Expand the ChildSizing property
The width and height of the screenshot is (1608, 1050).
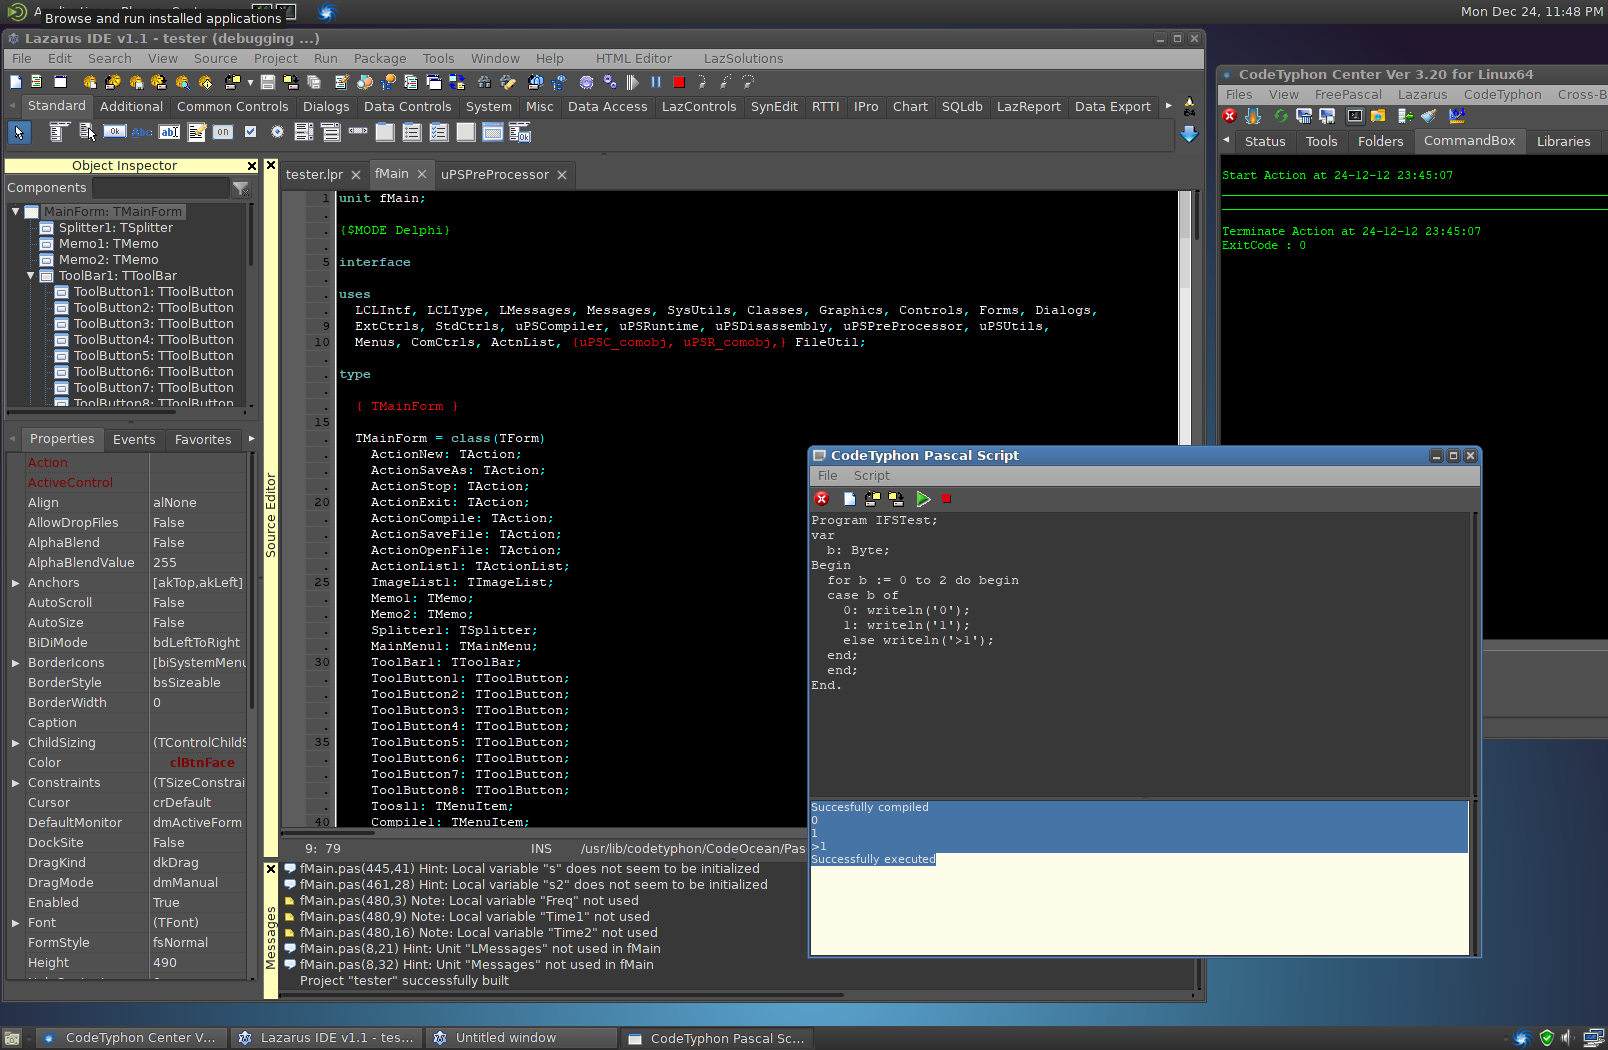click(15, 743)
